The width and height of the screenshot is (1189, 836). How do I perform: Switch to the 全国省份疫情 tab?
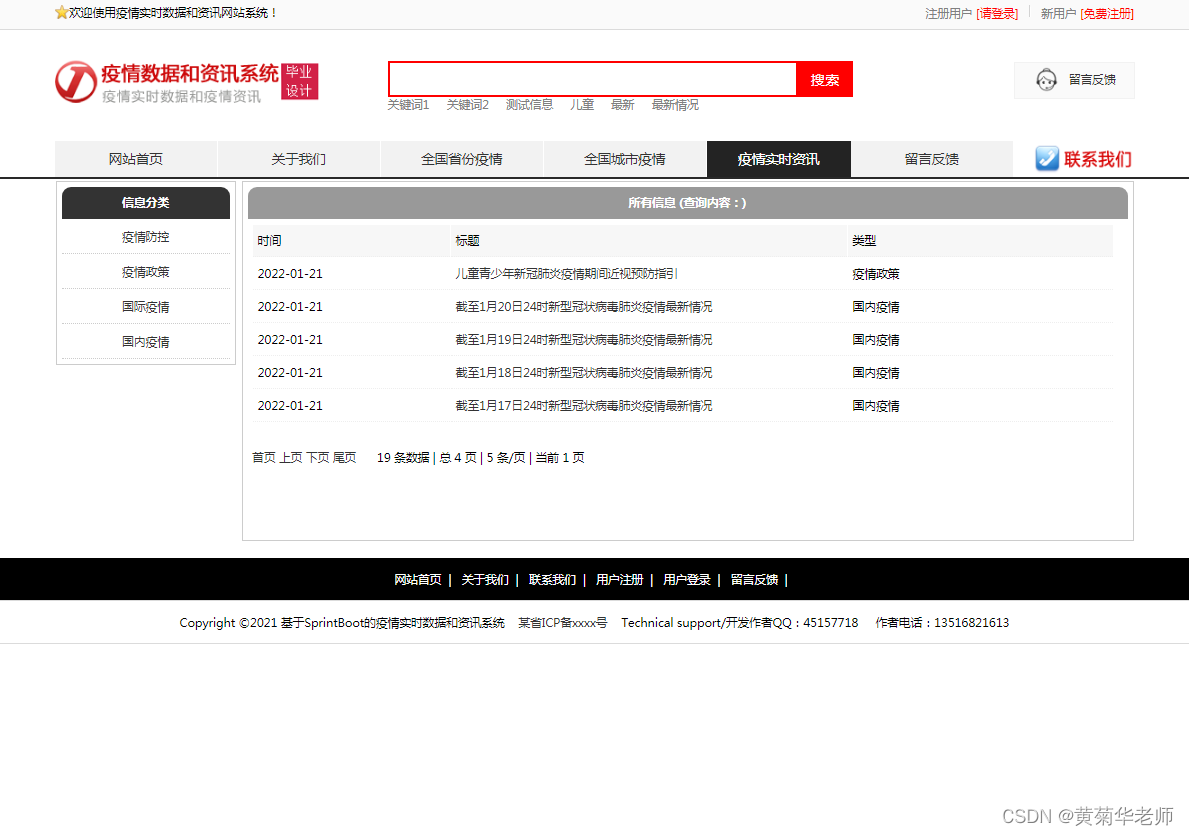[x=461, y=158]
